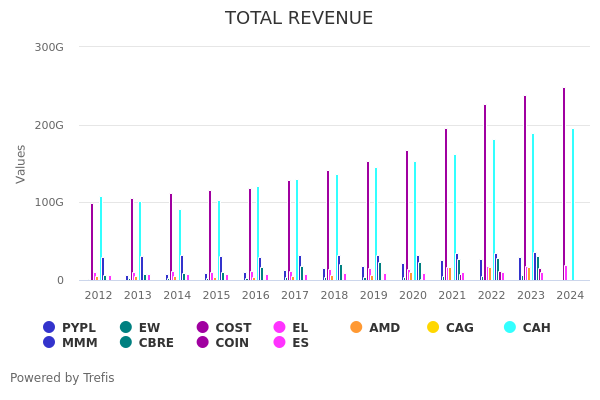Click the teal CBRE legend marker
This screenshot has height=400, width=600.
[x=126, y=343]
